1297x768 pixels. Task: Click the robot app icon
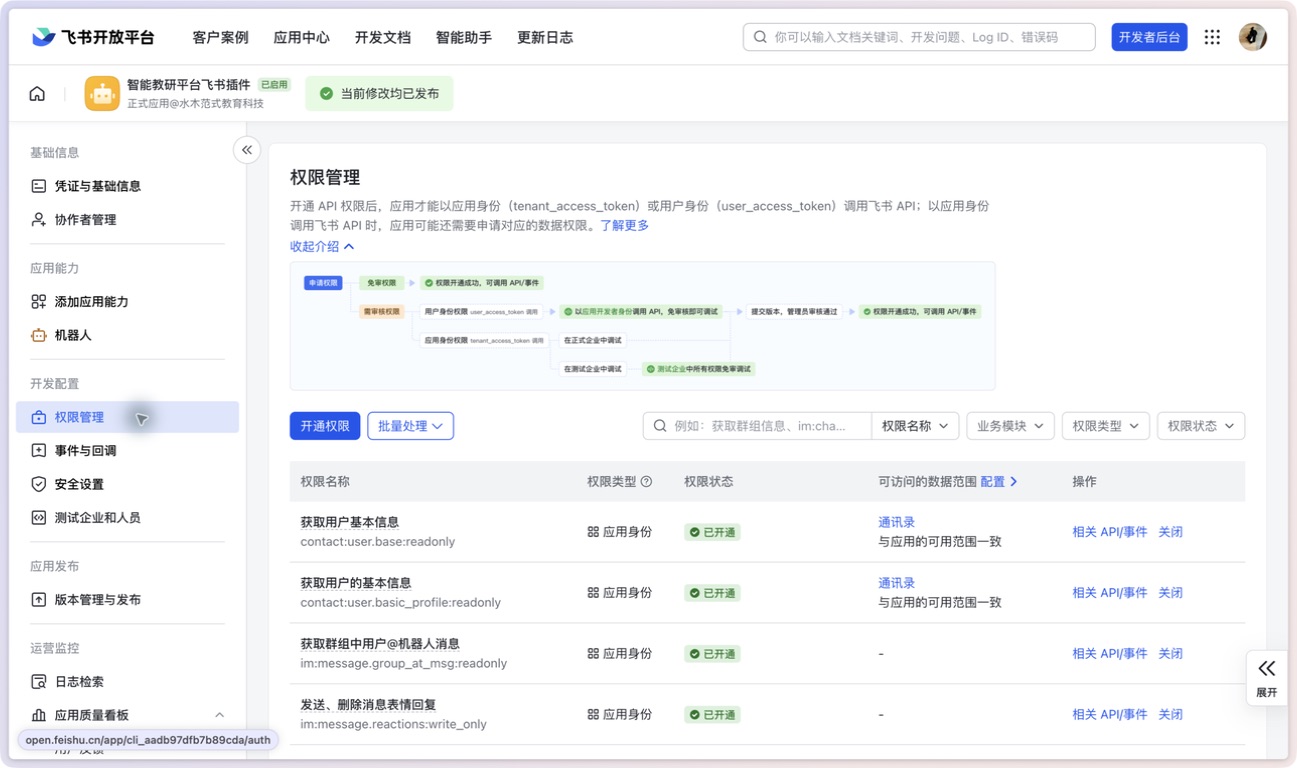102,93
